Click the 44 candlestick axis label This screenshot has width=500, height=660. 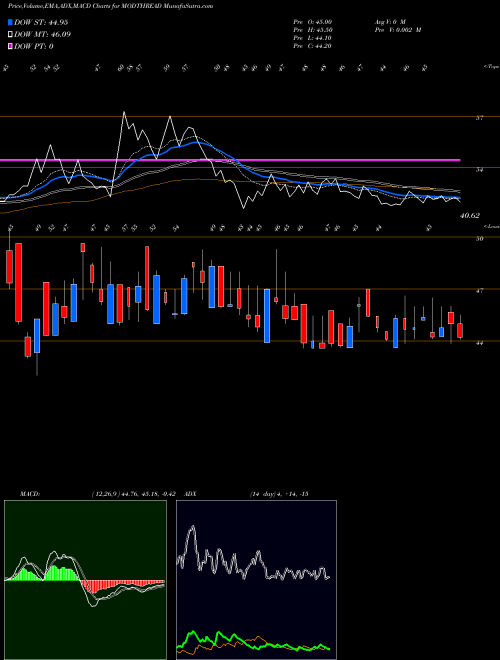[x=479, y=343]
